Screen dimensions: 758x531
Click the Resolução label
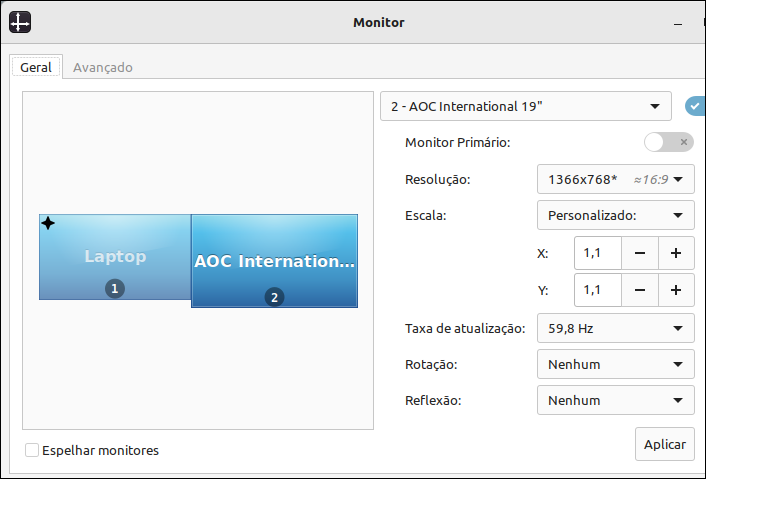point(437,180)
